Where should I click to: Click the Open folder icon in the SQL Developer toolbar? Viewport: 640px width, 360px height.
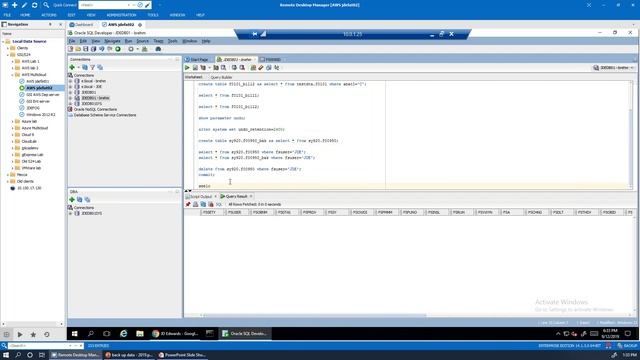click(78, 49)
